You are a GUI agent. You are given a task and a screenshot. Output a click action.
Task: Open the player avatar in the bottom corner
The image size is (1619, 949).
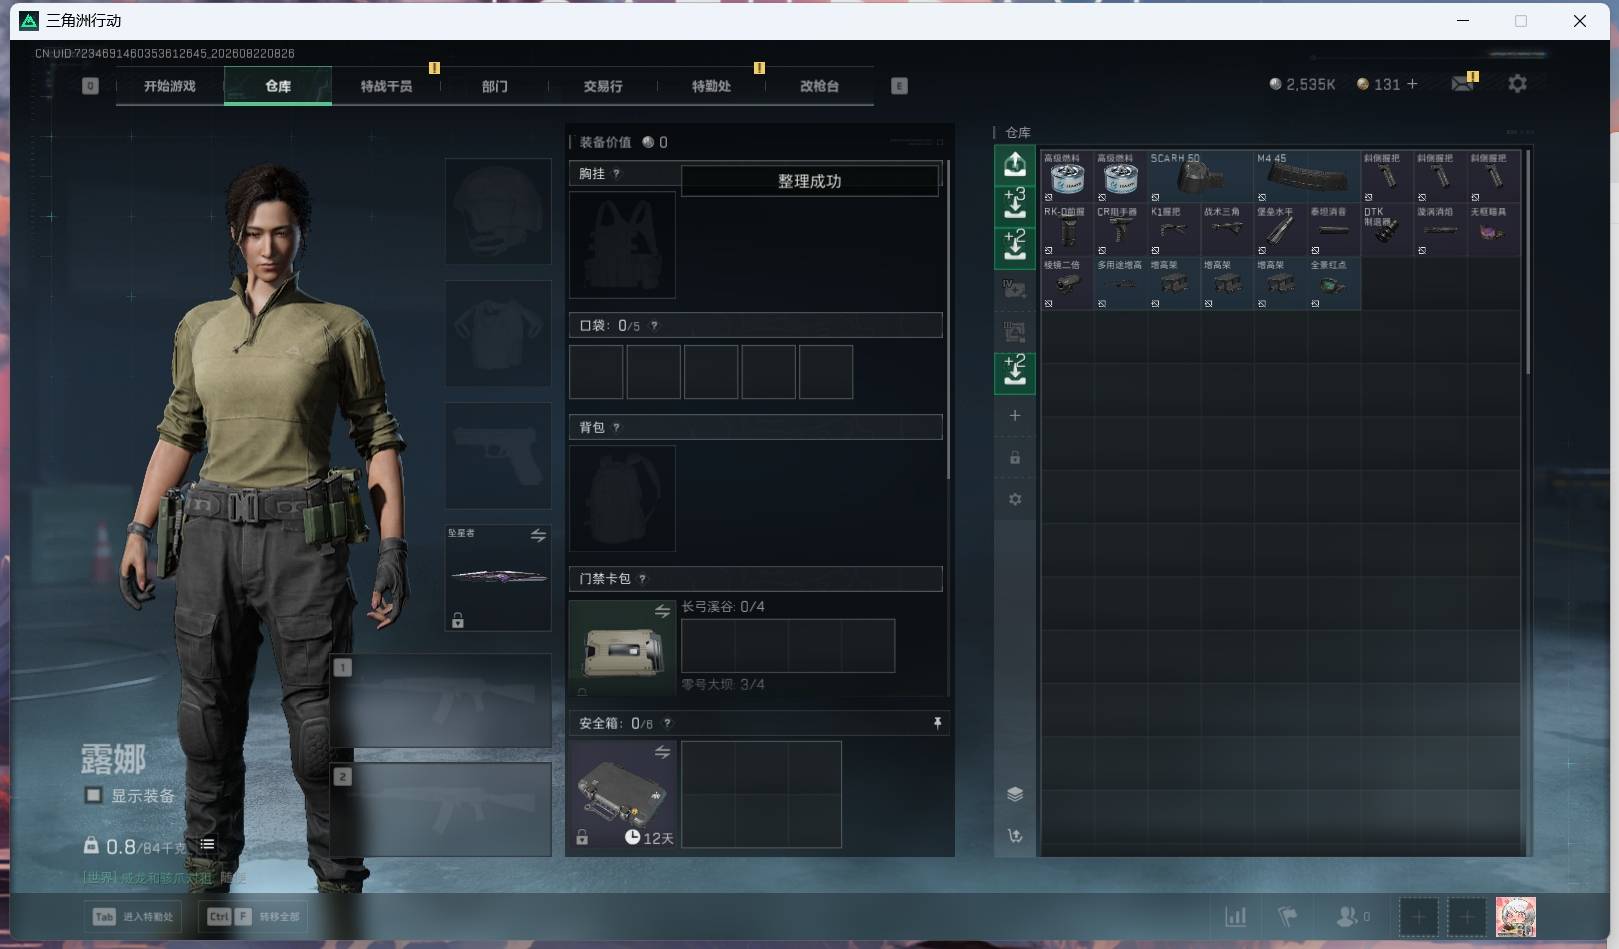[1515, 917]
